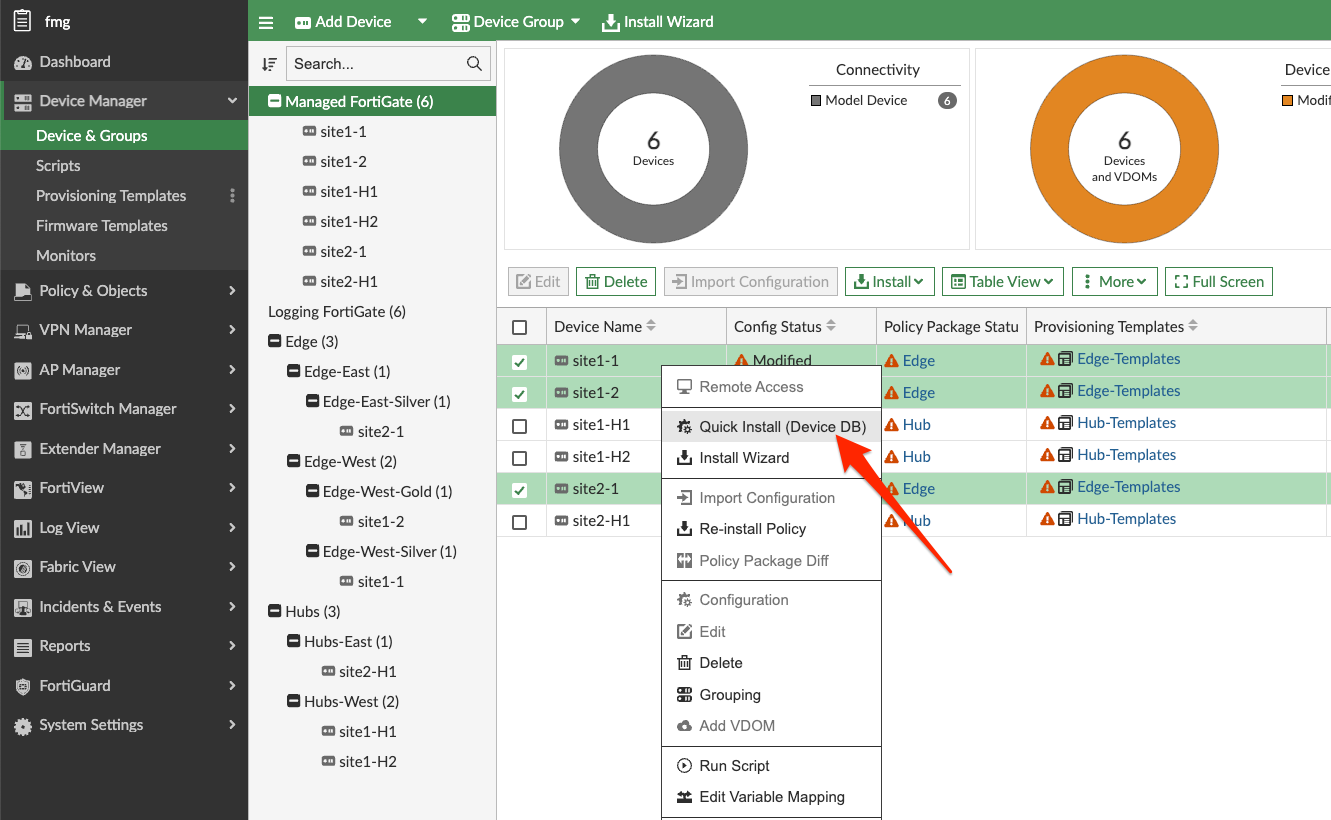
Task: Check the site1-H1 row checkbox
Action: (x=519, y=426)
